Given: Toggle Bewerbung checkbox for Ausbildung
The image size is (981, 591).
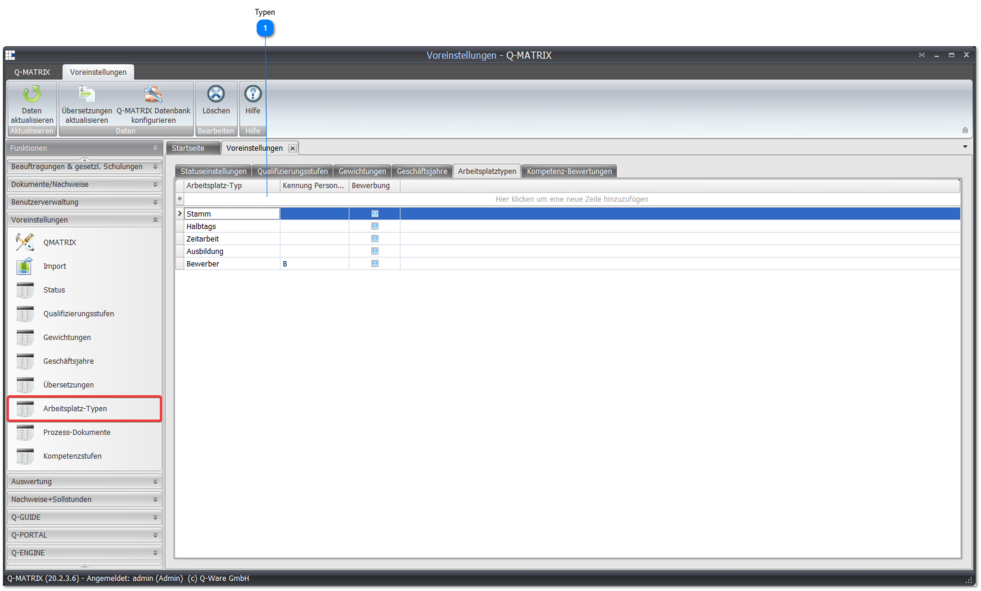Looking at the screenshot, I should (x=375, y=251).
